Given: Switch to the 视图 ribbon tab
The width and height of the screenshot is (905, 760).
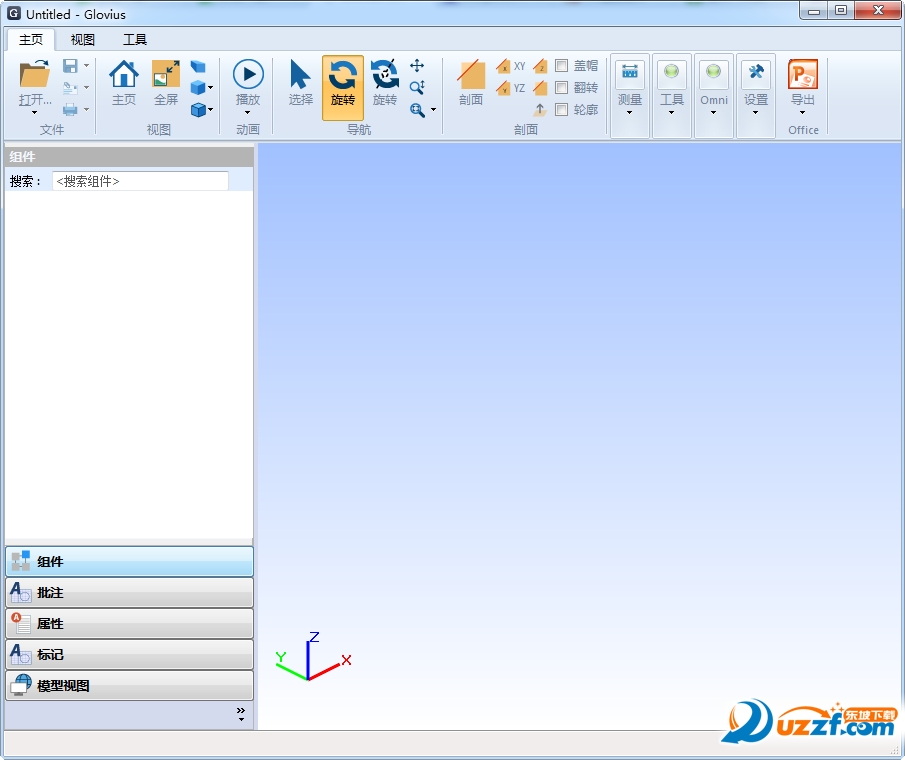Looking at the screenshot, I should [83, 39].
